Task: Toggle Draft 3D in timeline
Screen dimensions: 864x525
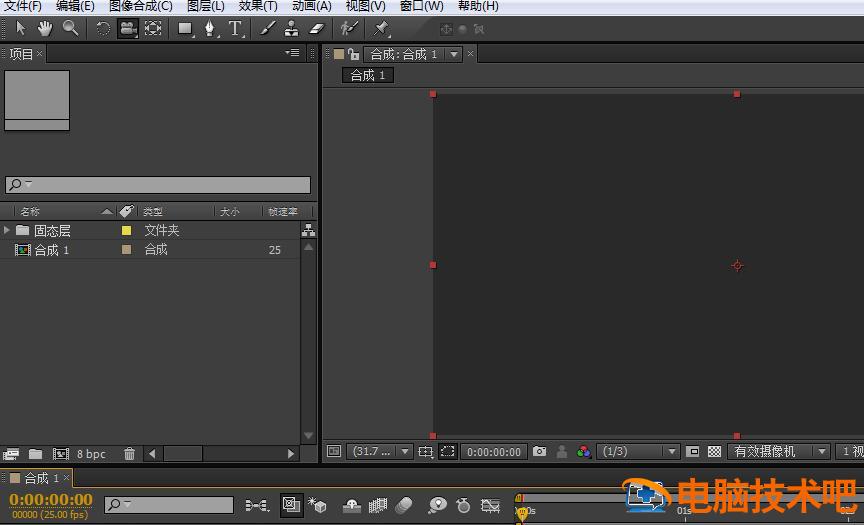Action: (318, 505)
